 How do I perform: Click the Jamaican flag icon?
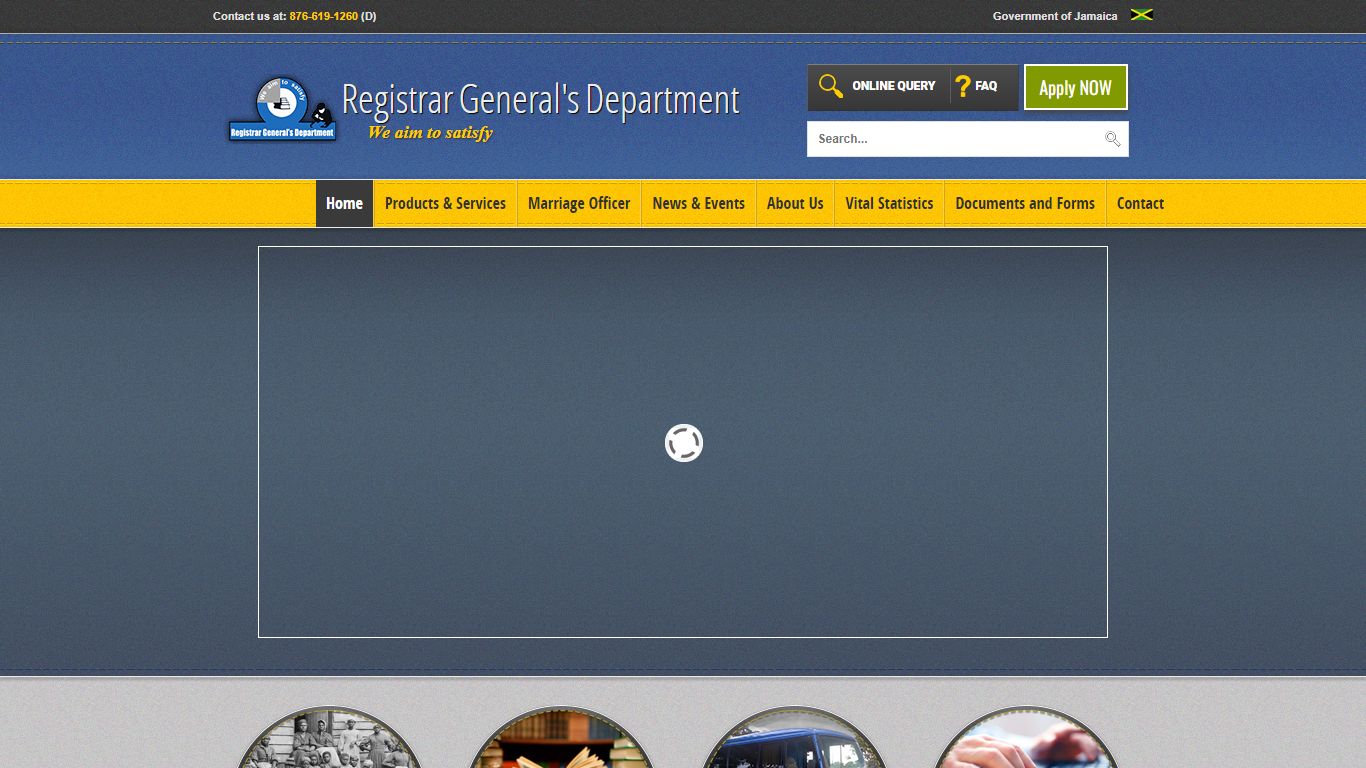tap(1141, 15)
